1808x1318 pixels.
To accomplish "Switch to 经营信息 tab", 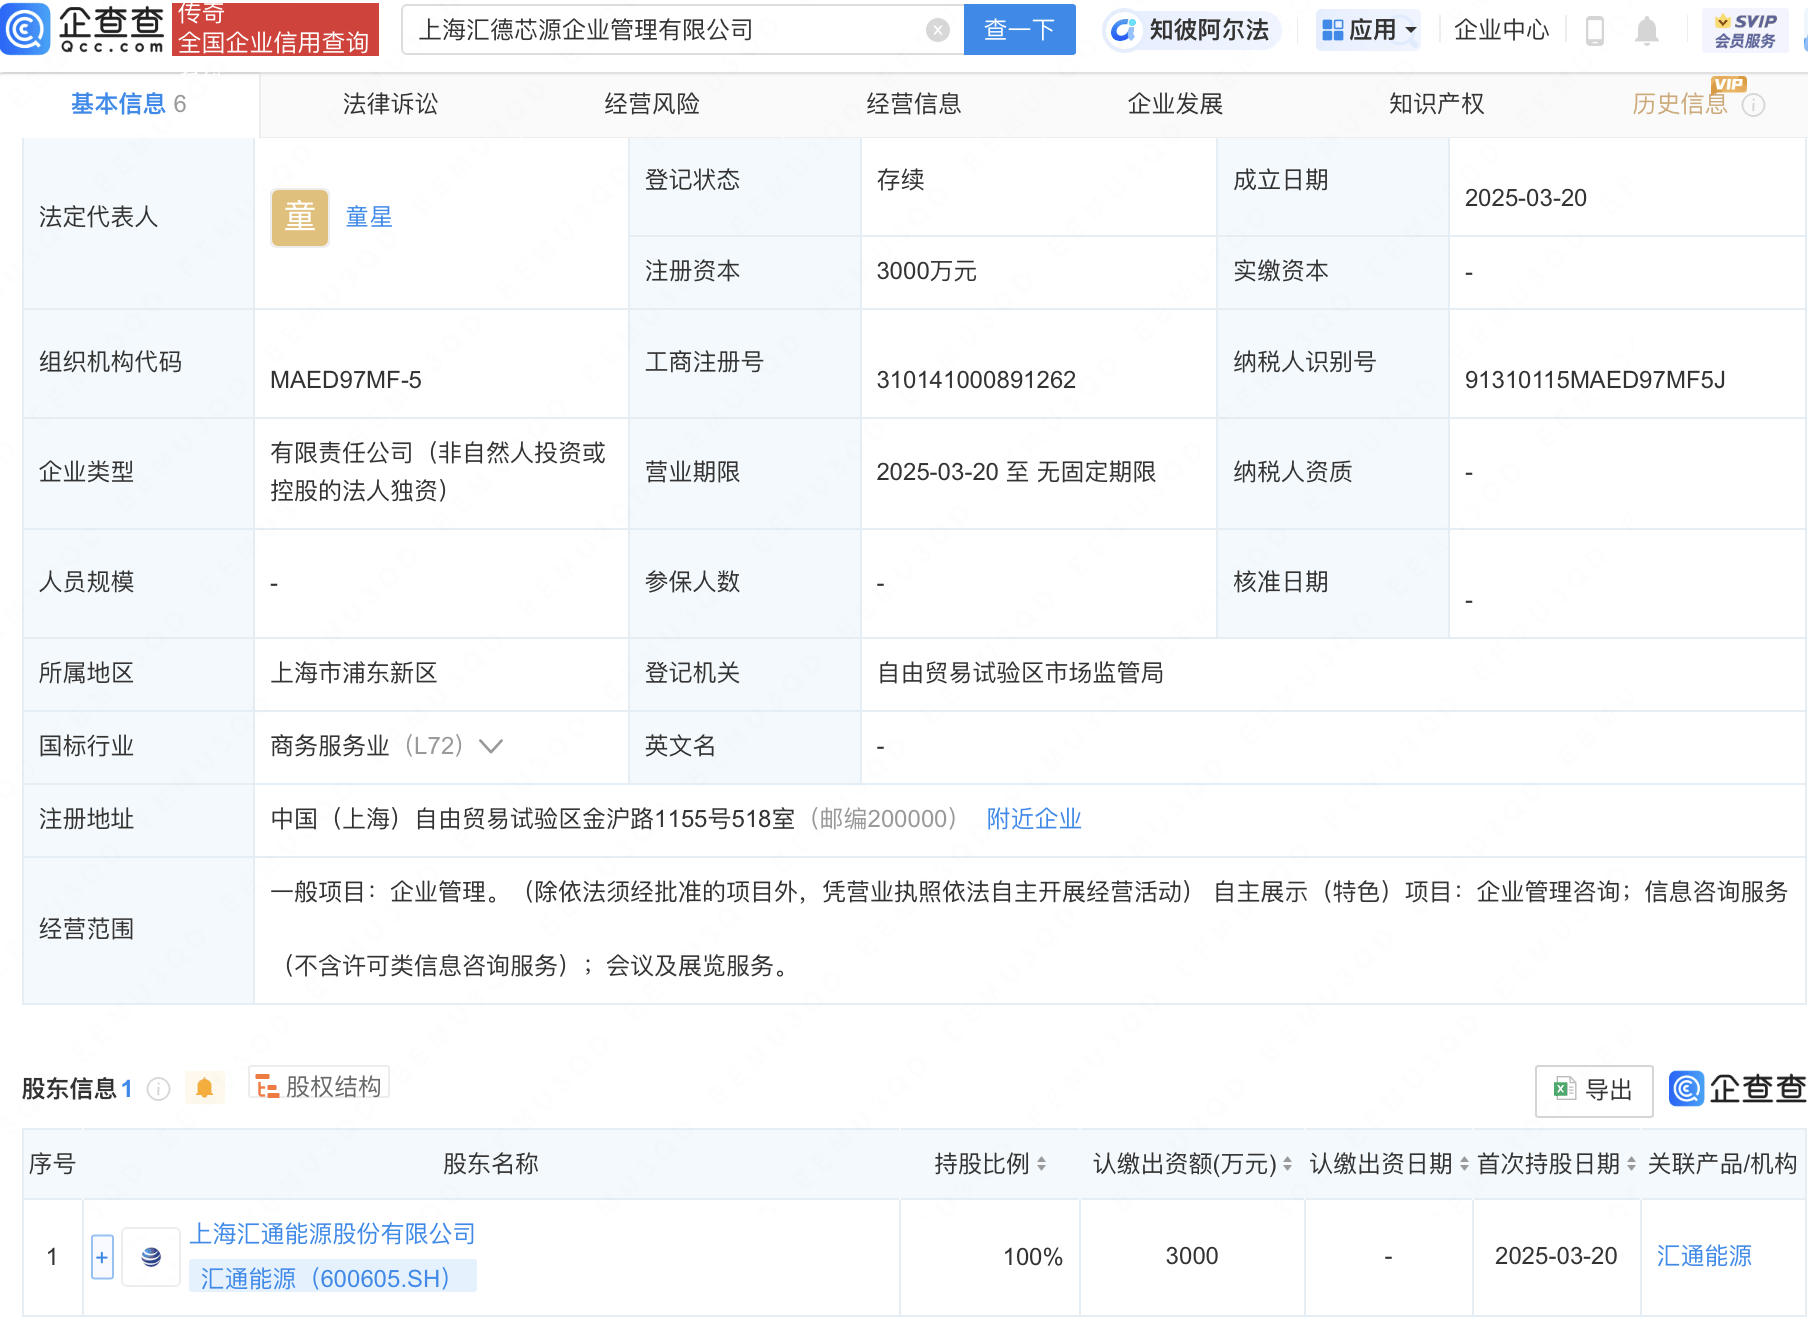I will (x=913, y=104).
